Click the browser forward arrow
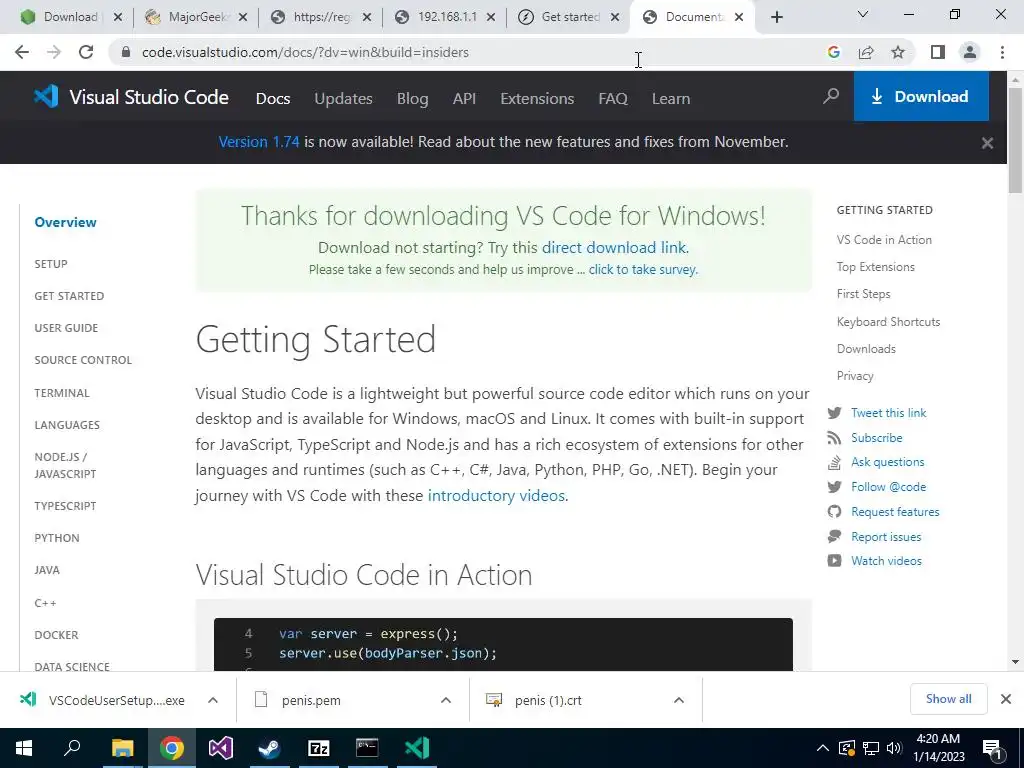1024x768 pixels. [54, 52]
